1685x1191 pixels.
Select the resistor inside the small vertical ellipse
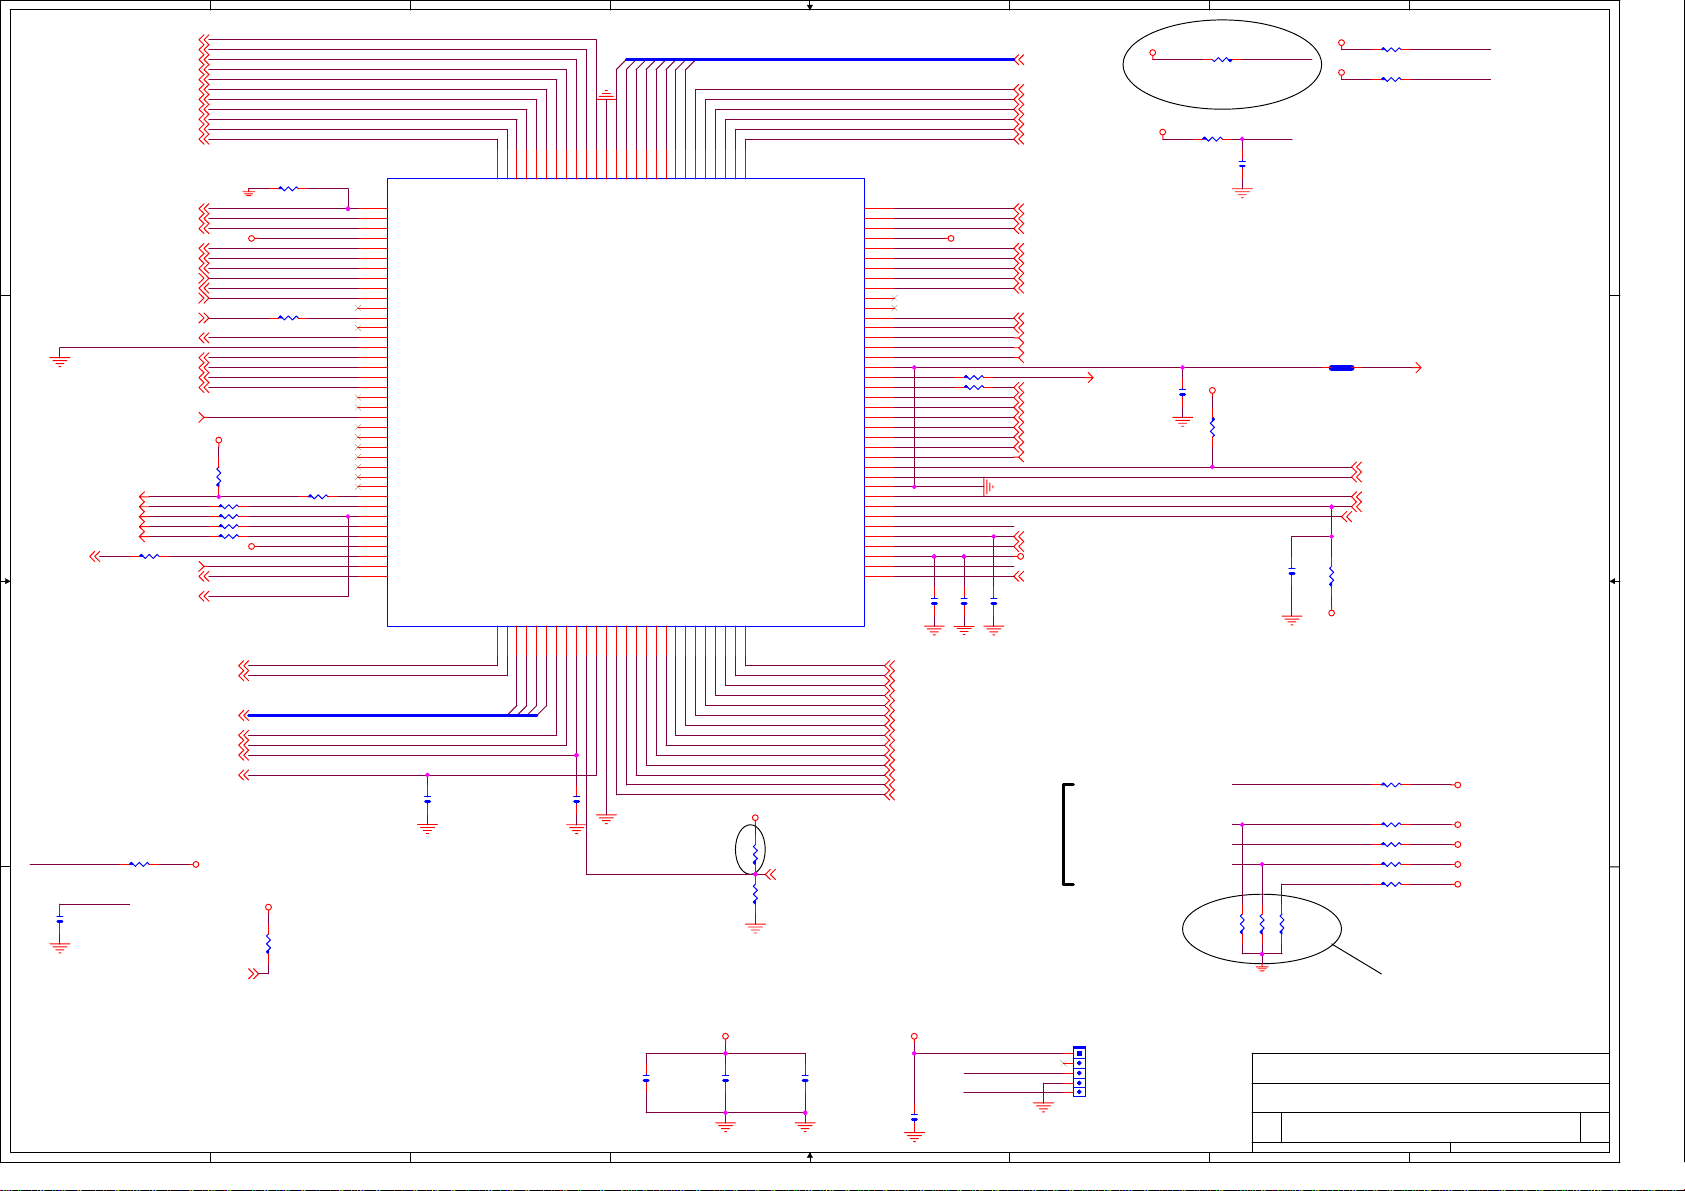(755, 853)
